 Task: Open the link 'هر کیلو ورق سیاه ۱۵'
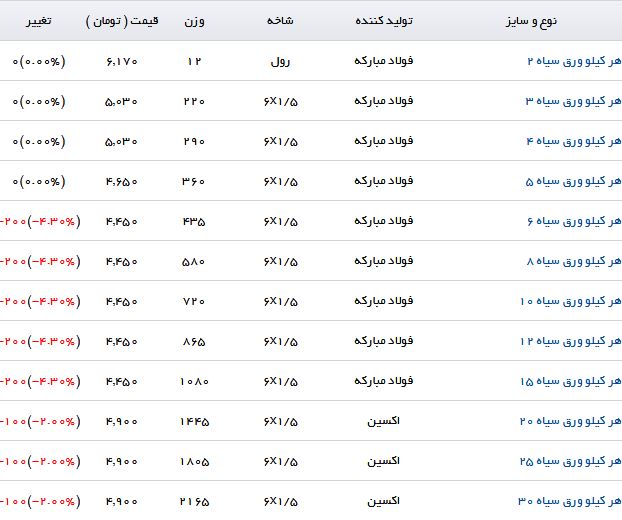point(571,381)
